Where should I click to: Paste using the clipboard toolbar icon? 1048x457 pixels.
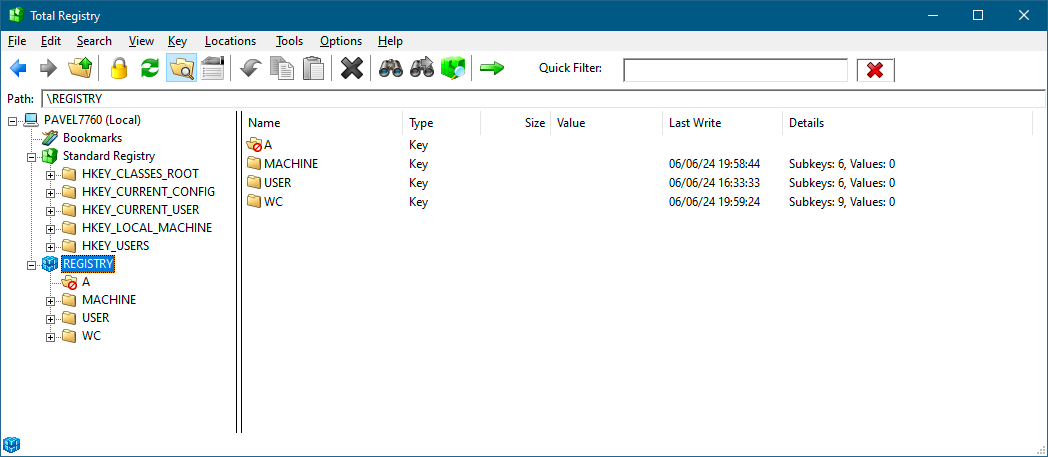(x=313, y=67)
